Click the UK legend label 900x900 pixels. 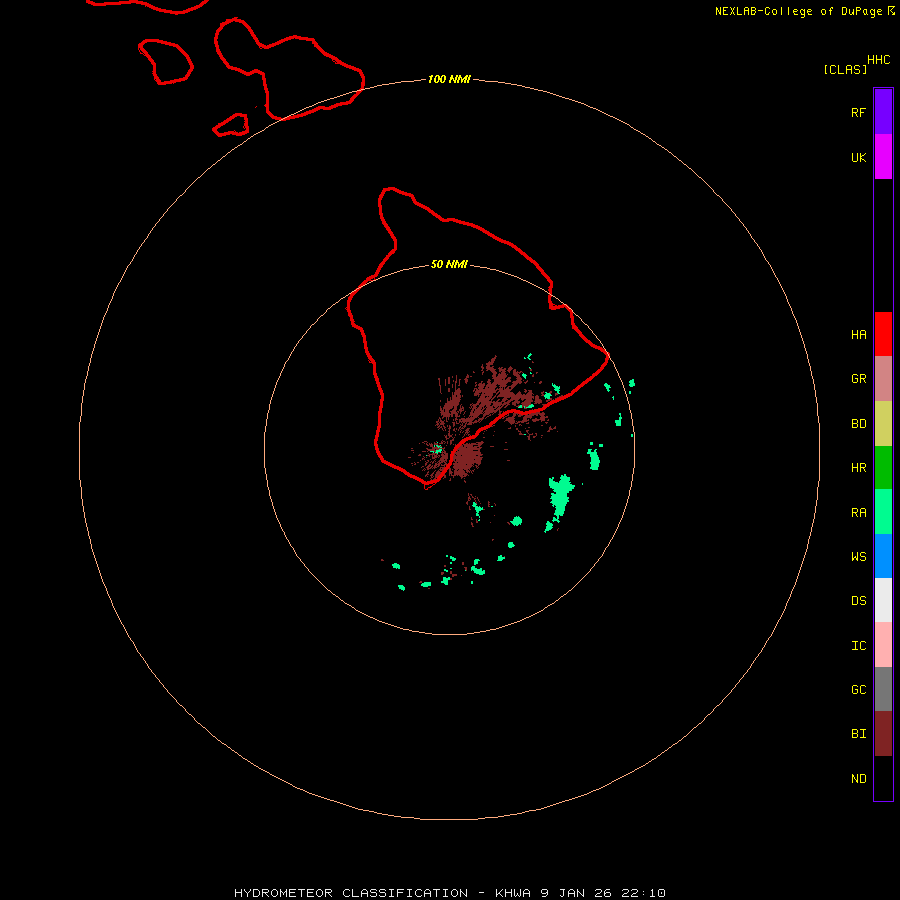[x=858, y=157]
